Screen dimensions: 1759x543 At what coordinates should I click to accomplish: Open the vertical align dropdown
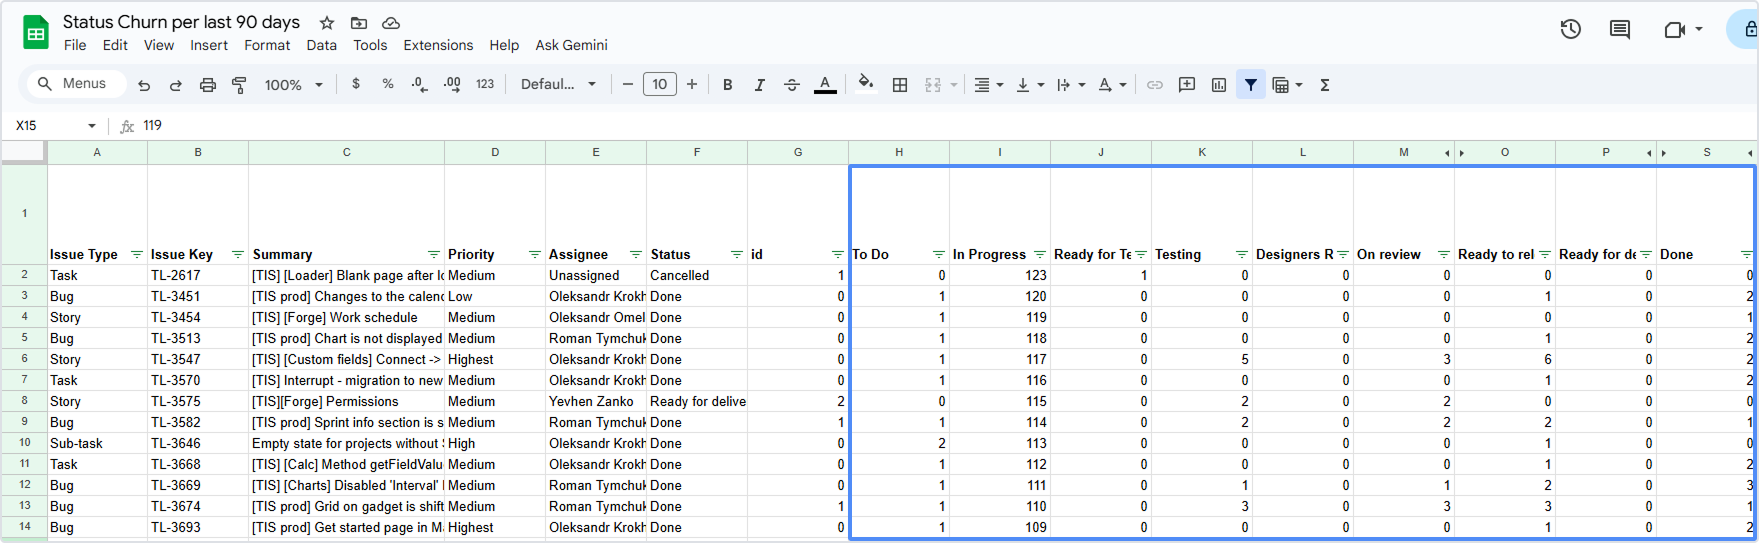point(1029,85)
